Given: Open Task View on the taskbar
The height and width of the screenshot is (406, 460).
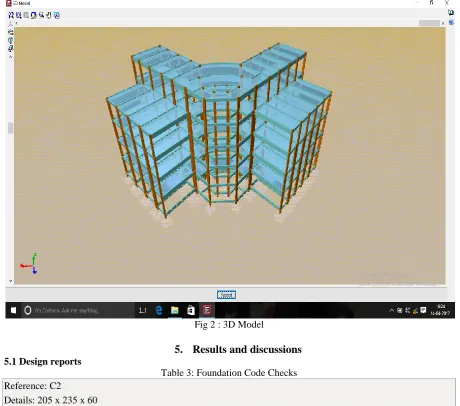Looking at the screenshot, I should click(x=142, y=310).
